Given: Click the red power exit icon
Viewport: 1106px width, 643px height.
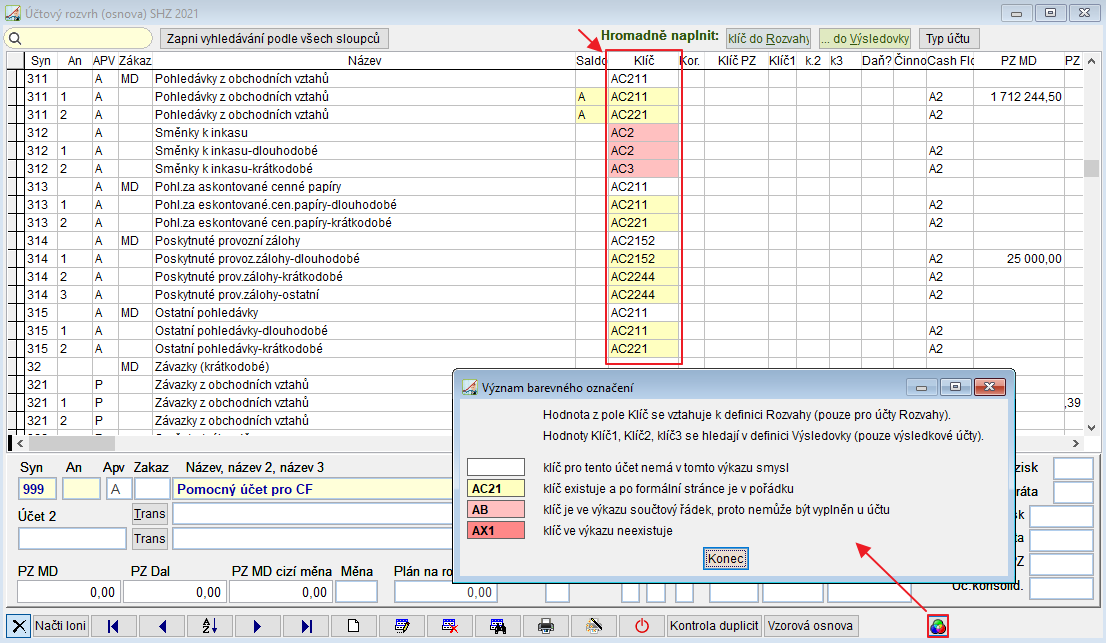Looking at the screenshot, I should [x=642, y=626].
